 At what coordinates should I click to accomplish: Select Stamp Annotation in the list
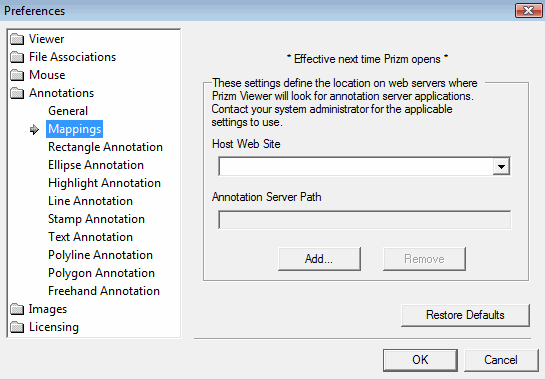coord(96,219)
